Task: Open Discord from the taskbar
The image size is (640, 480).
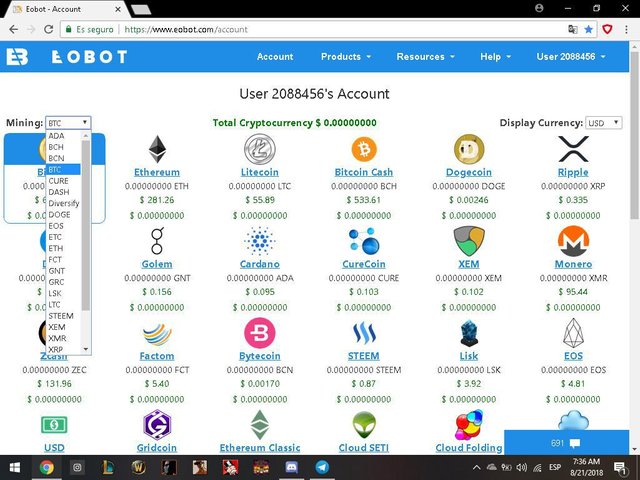Action: click(x=291, y=468)
